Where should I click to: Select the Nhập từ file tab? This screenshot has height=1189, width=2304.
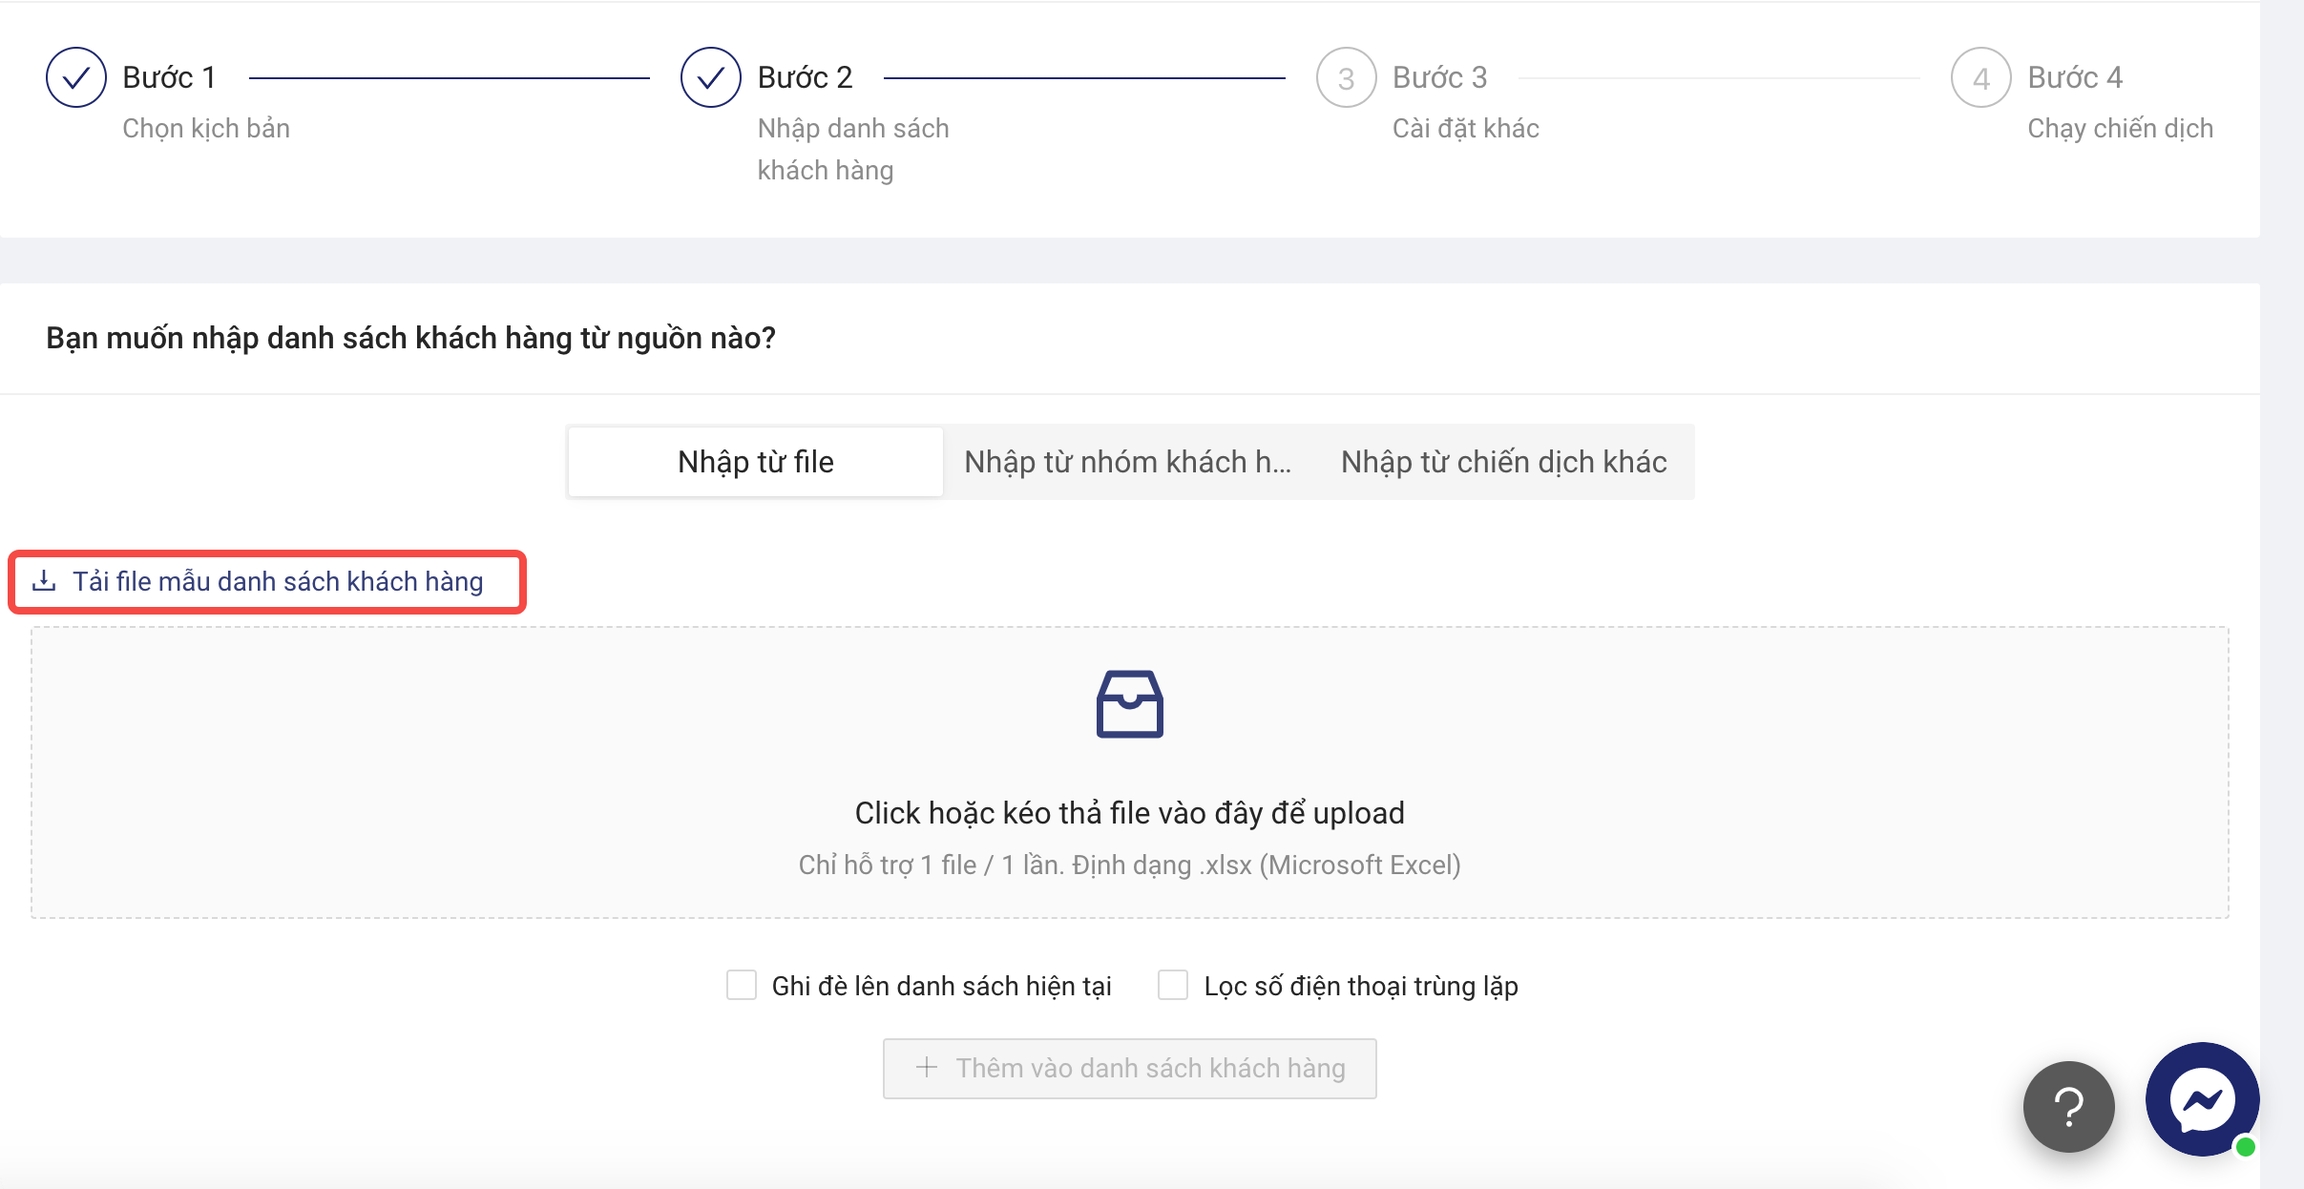pos(755,462)
